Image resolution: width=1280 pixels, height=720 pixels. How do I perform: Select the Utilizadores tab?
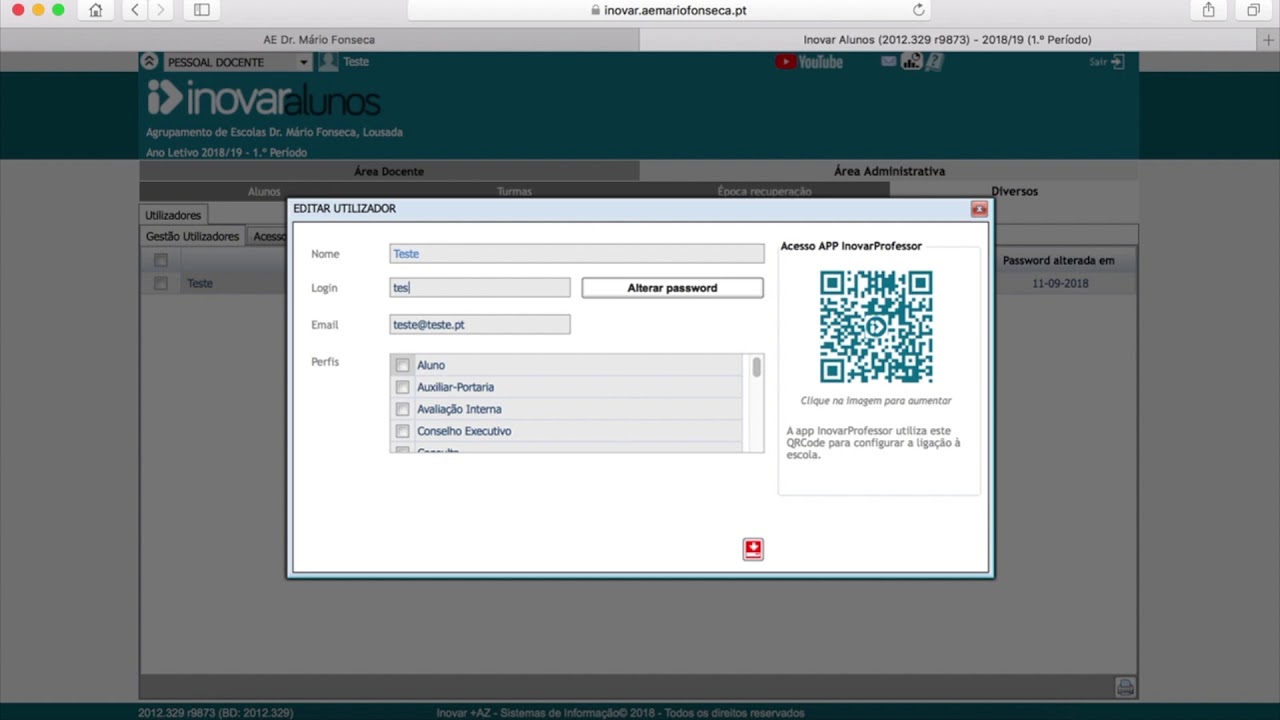pyautogui.click(x=173, y=215)
